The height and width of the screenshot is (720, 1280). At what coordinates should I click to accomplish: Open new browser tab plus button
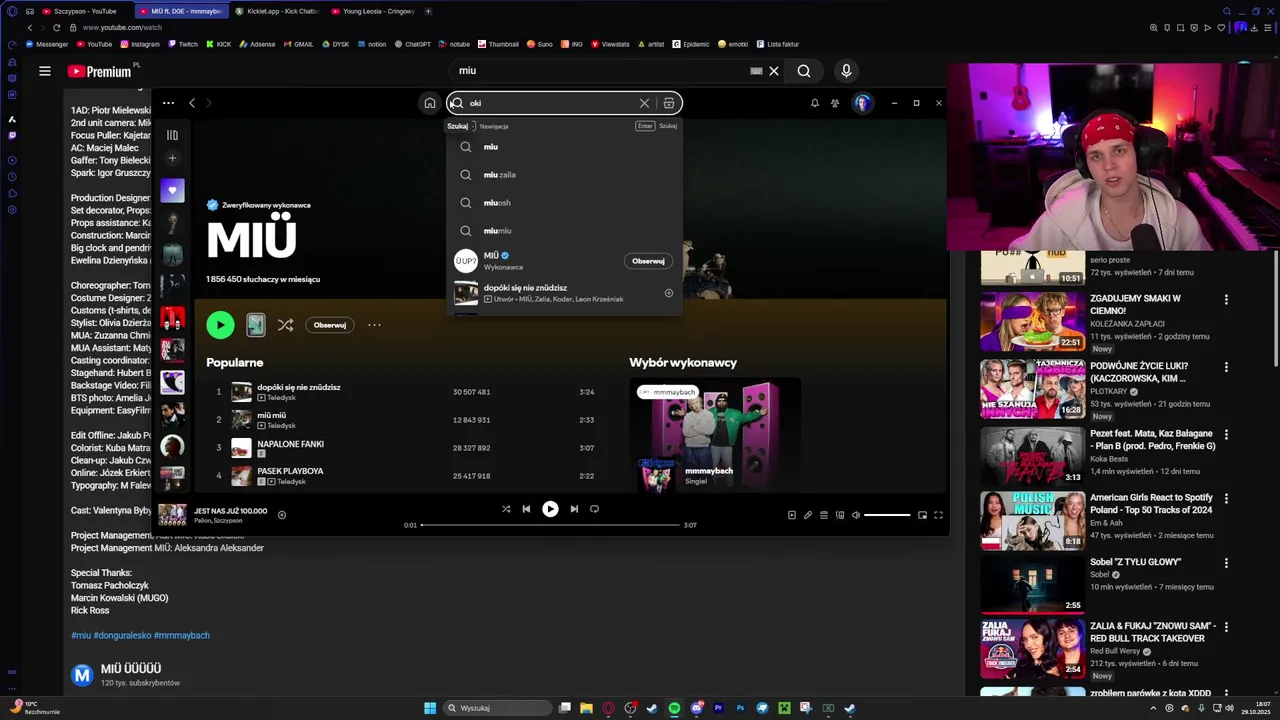428,11
